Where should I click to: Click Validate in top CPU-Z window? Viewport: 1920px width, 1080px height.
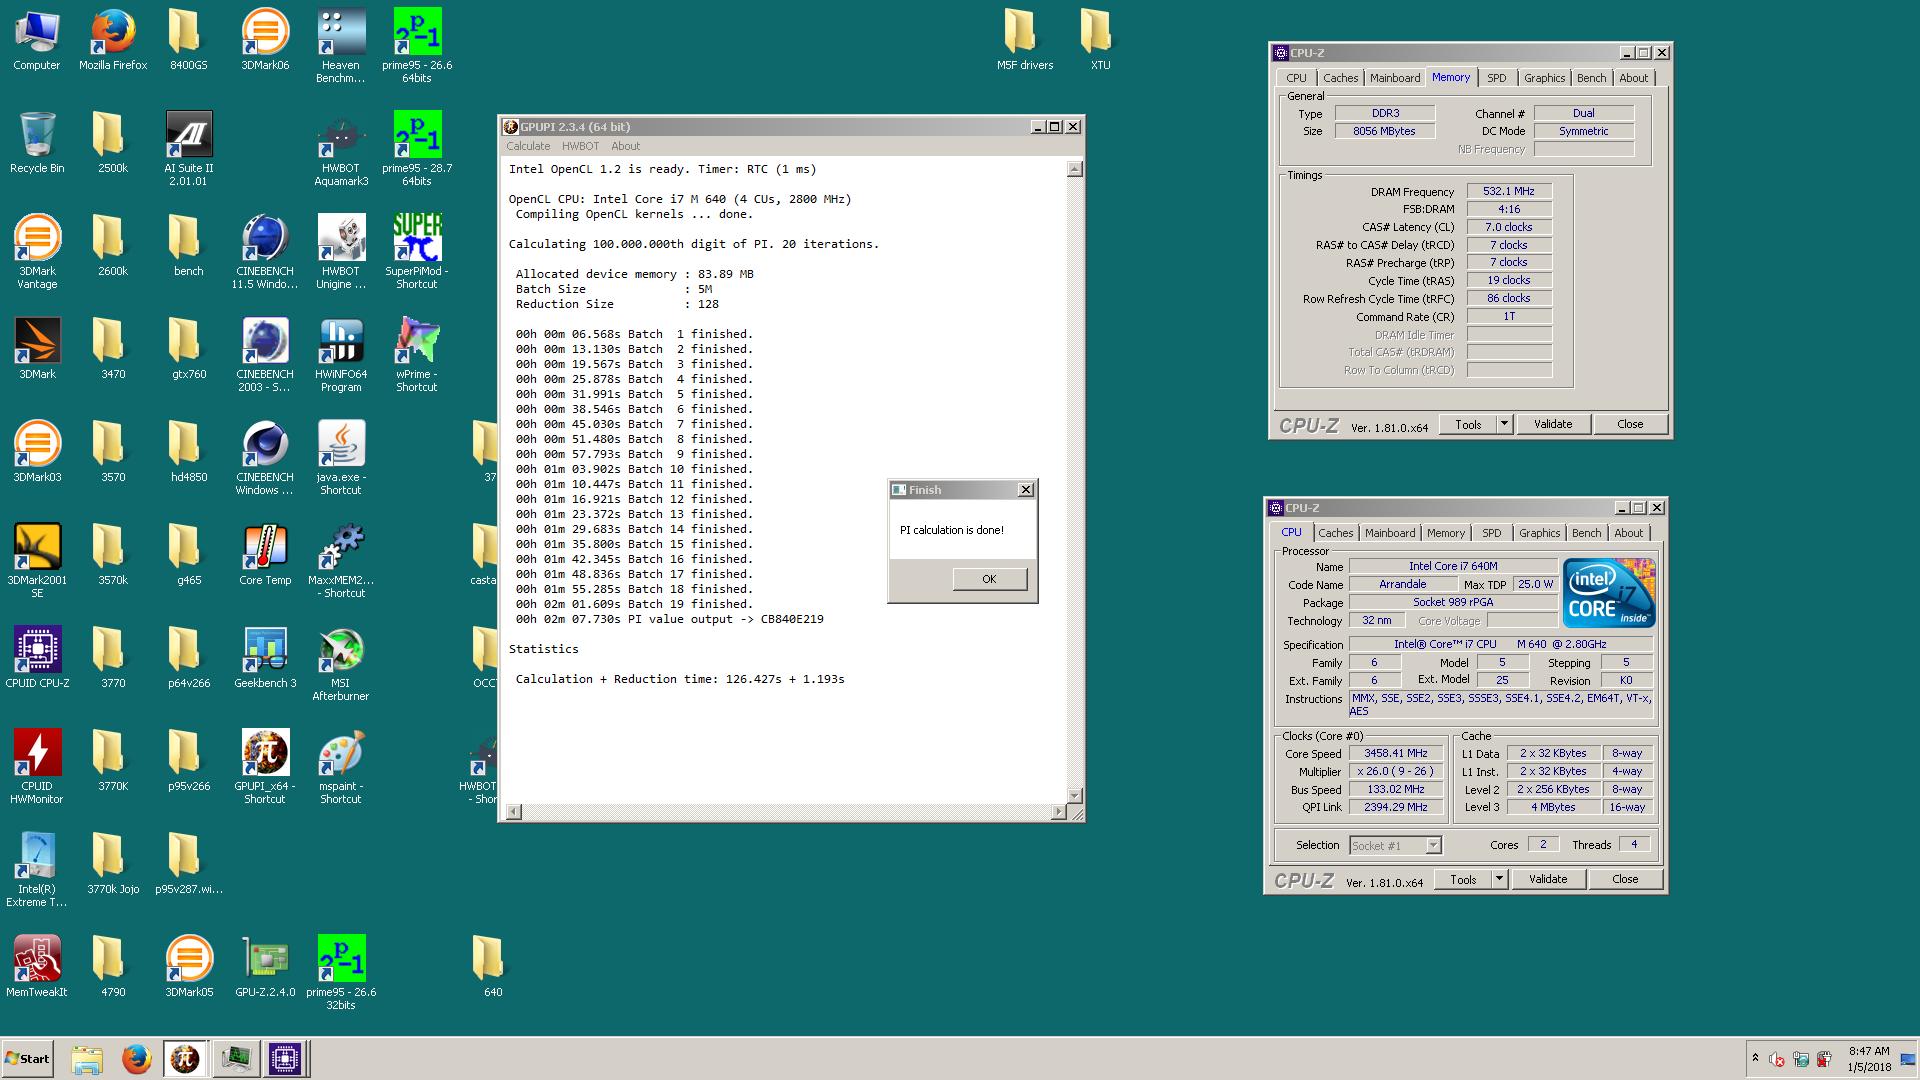click(x=1553, y=424)
